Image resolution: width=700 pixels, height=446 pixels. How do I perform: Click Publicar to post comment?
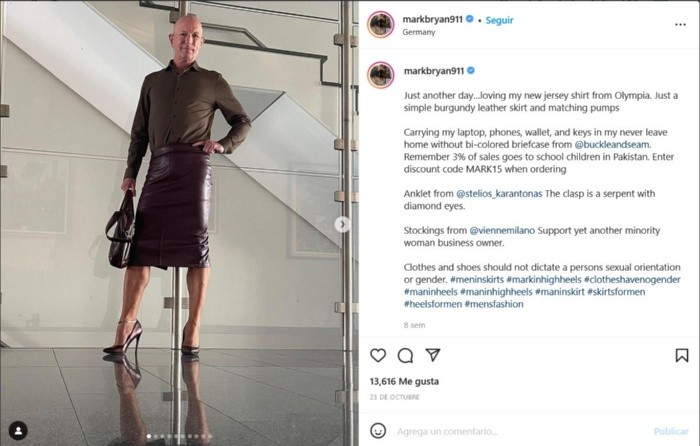(x=671, y=431)
